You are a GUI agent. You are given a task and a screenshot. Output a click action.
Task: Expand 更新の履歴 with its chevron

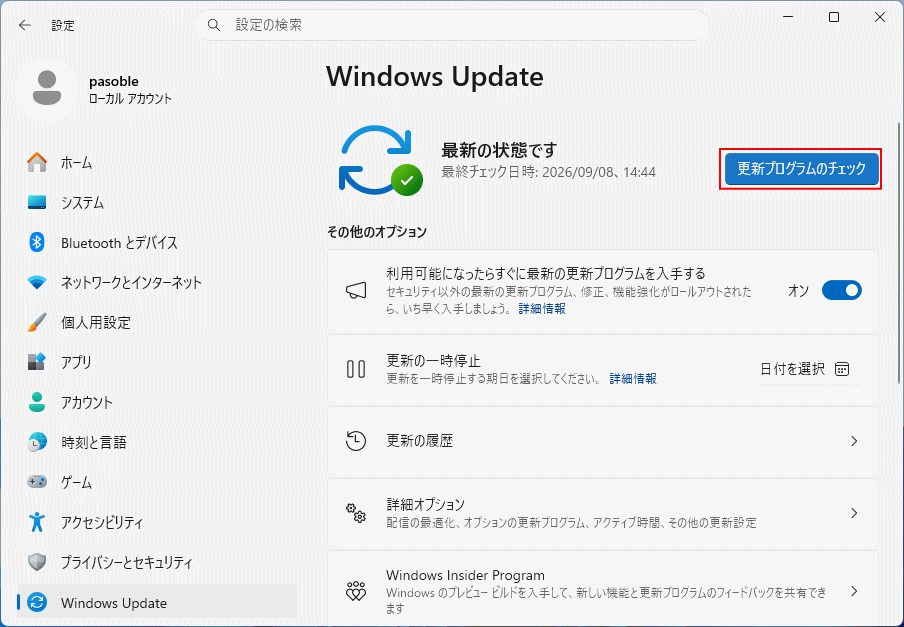(854, 441)
